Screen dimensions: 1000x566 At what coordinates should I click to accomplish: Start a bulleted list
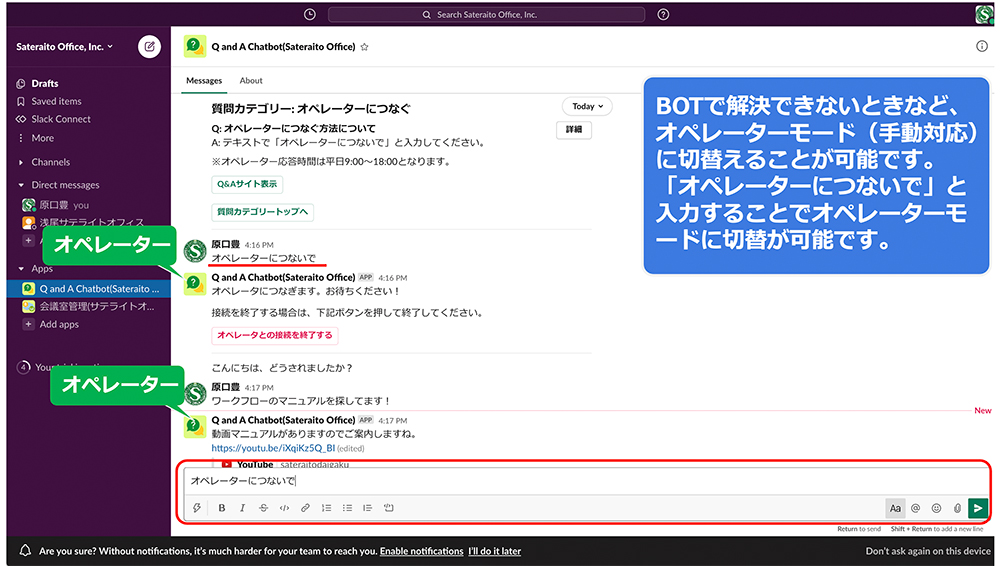click(347, 508)
